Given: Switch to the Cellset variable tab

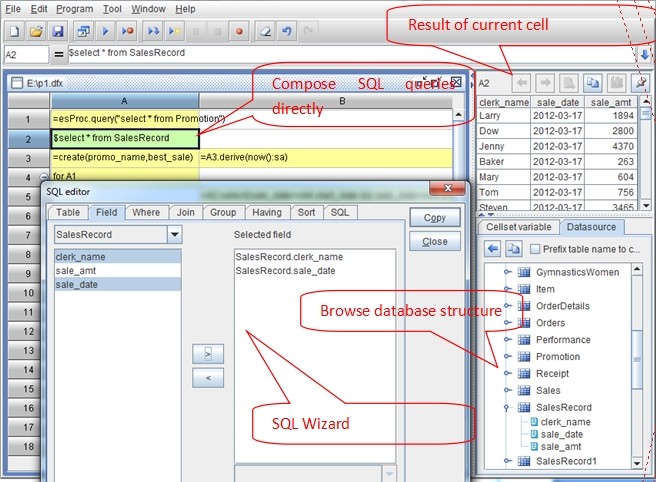Looking at the screenshot, I should coord(519,227).
